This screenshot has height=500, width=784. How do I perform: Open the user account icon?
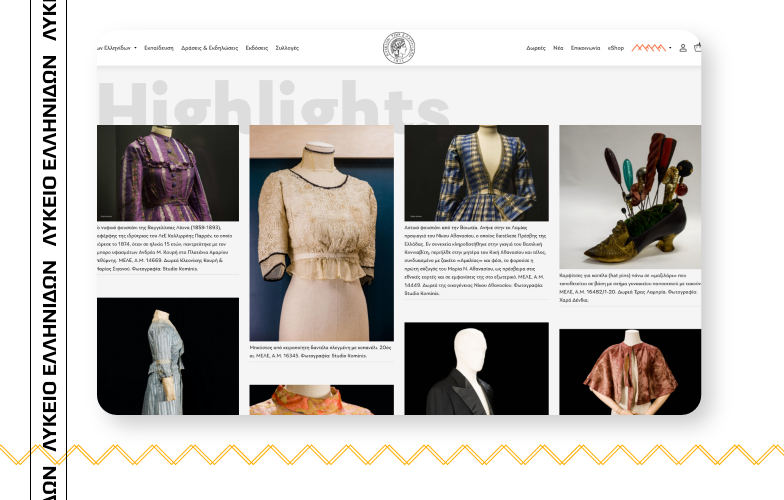(683, 48)
